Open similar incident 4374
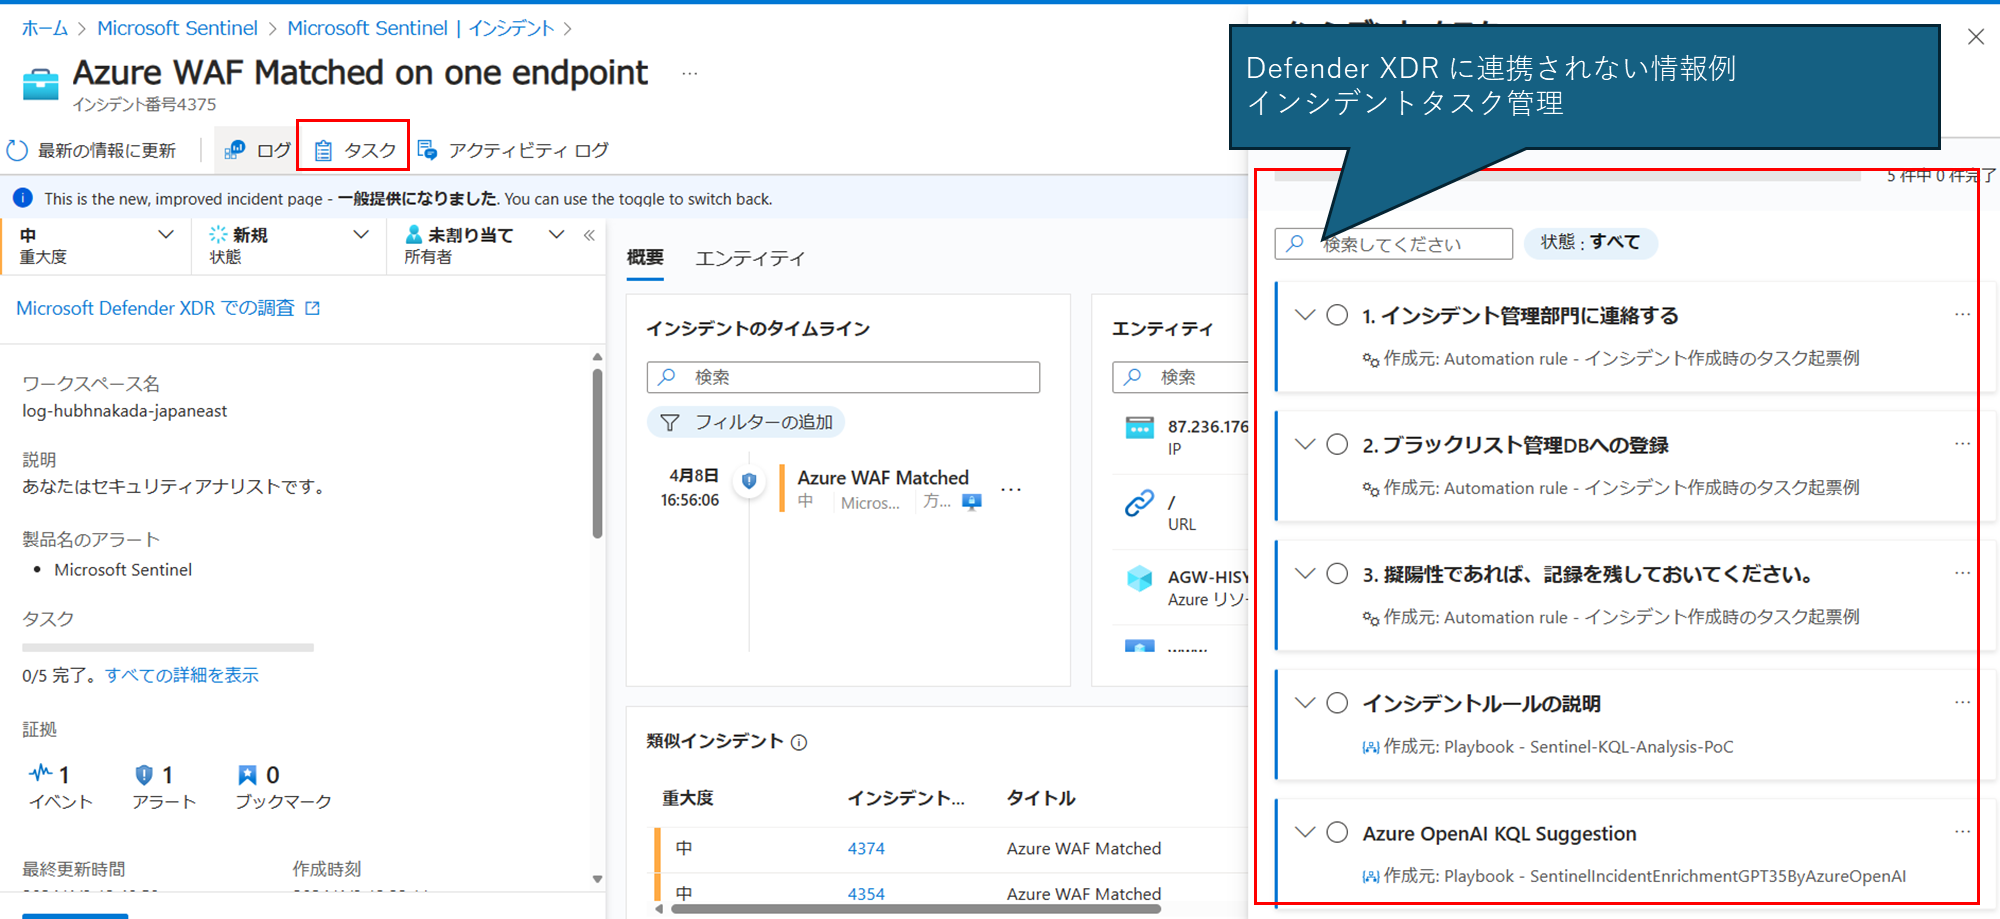This screenshot has width=2000, height=919. coord(866,849)
